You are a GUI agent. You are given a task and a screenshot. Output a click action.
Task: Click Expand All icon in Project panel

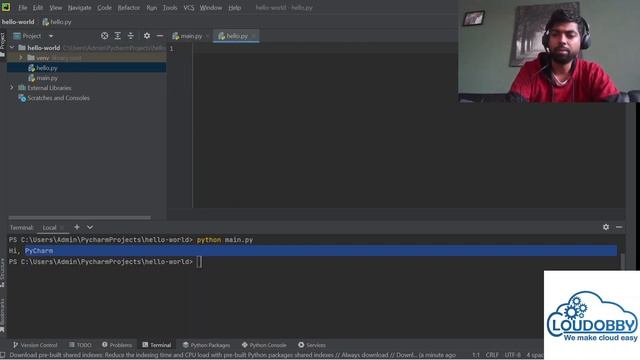click(118, 36)
